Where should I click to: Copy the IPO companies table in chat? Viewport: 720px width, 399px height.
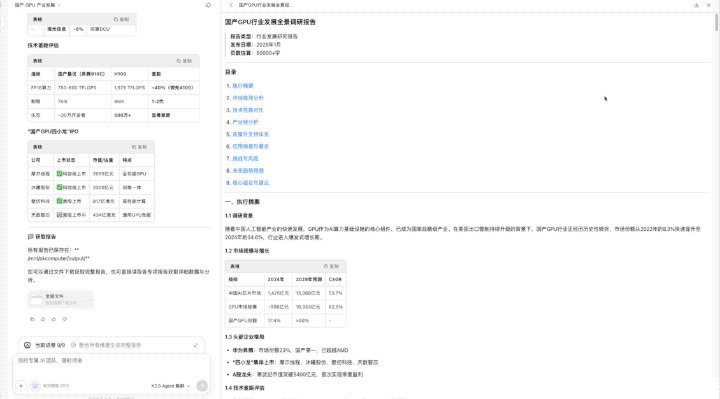click(140, 147)
